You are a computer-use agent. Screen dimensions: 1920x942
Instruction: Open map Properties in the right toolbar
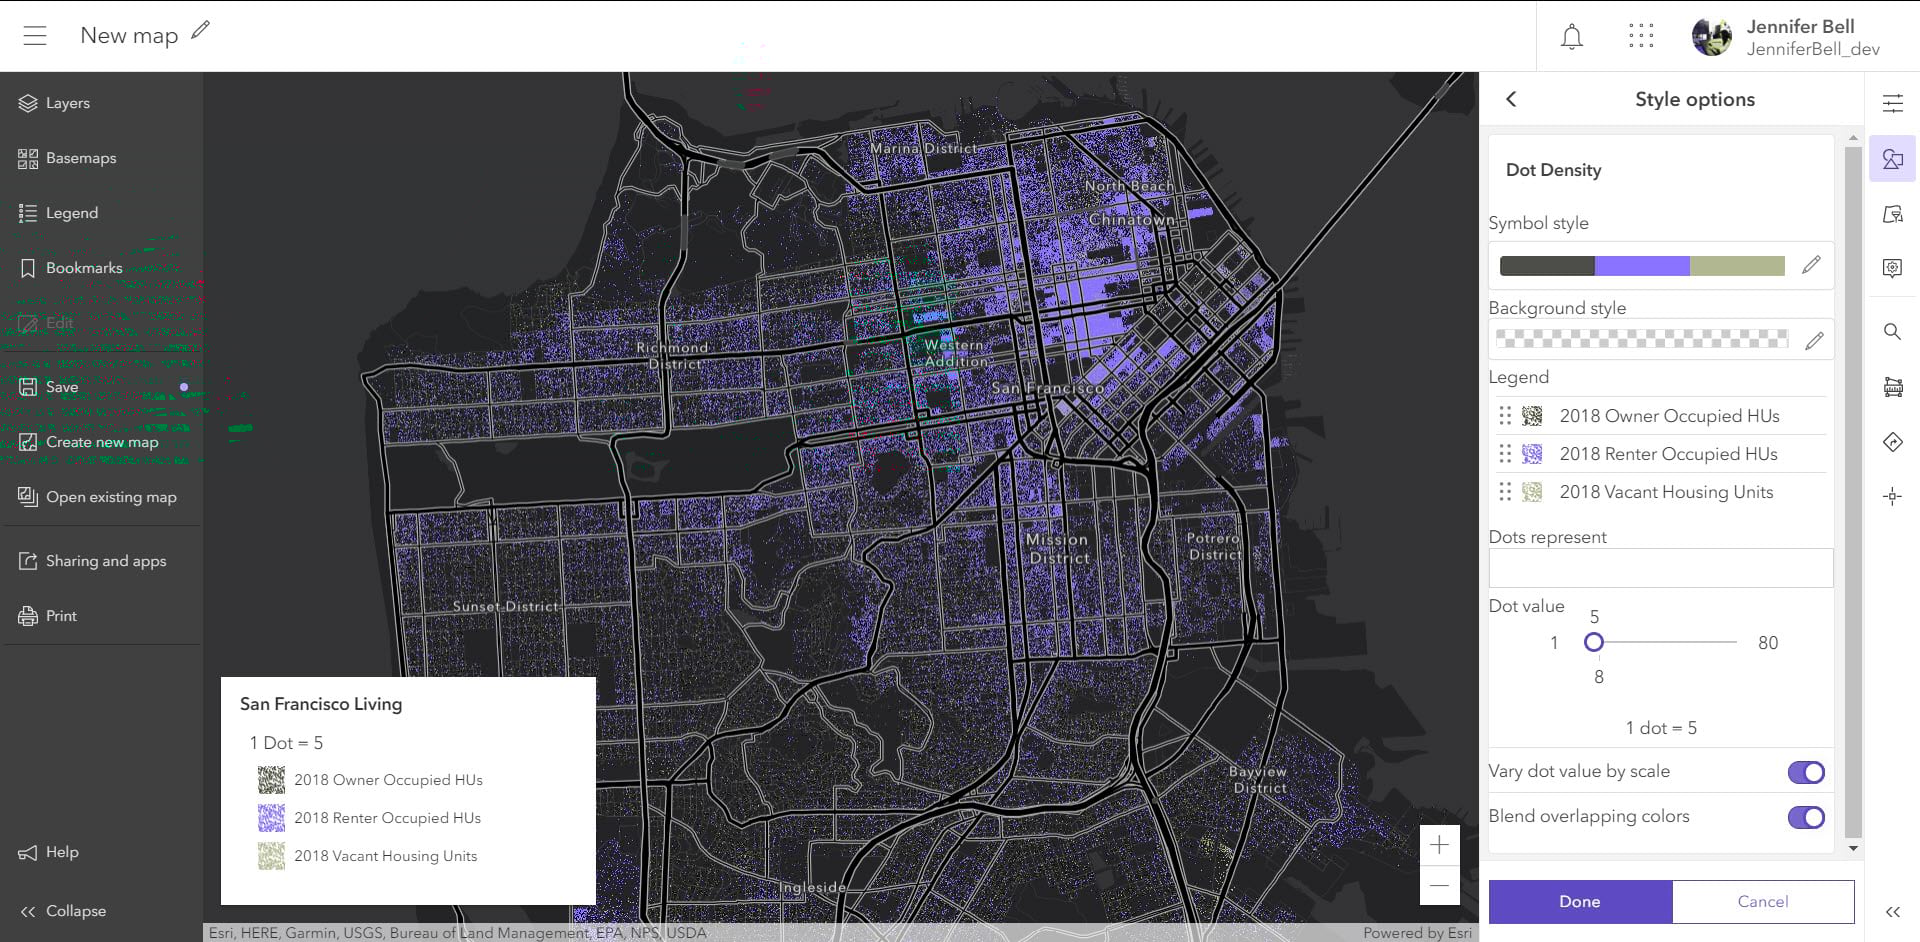tap(1893, 101)
